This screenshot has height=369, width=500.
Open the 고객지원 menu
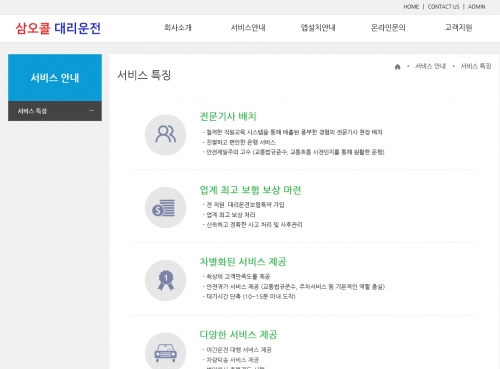[x=458, y=28]
